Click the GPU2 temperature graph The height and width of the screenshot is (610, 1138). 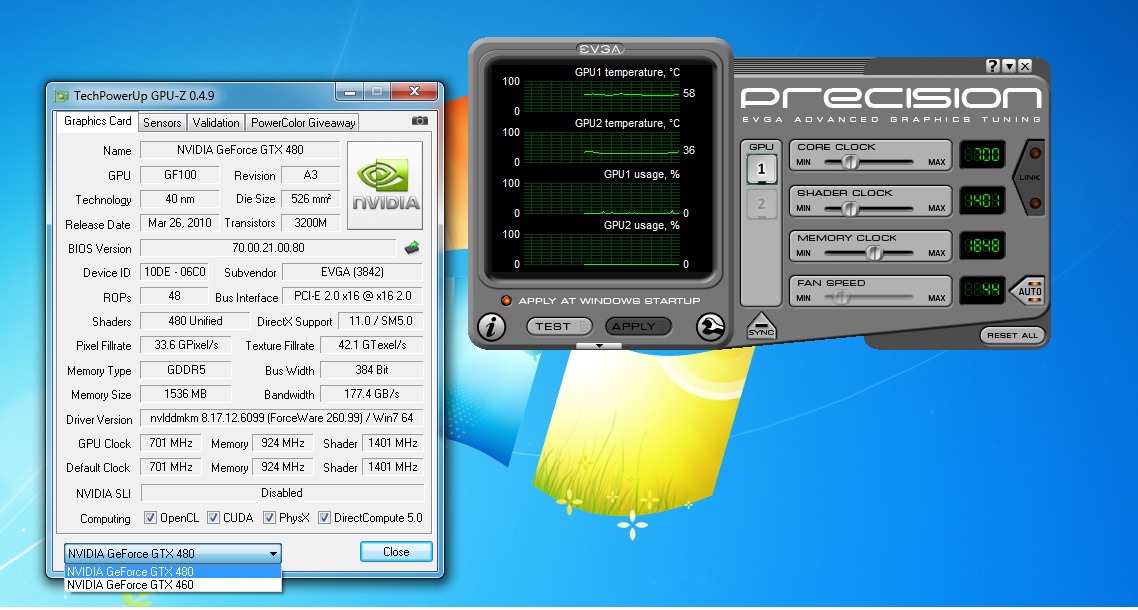pos(601,147)
